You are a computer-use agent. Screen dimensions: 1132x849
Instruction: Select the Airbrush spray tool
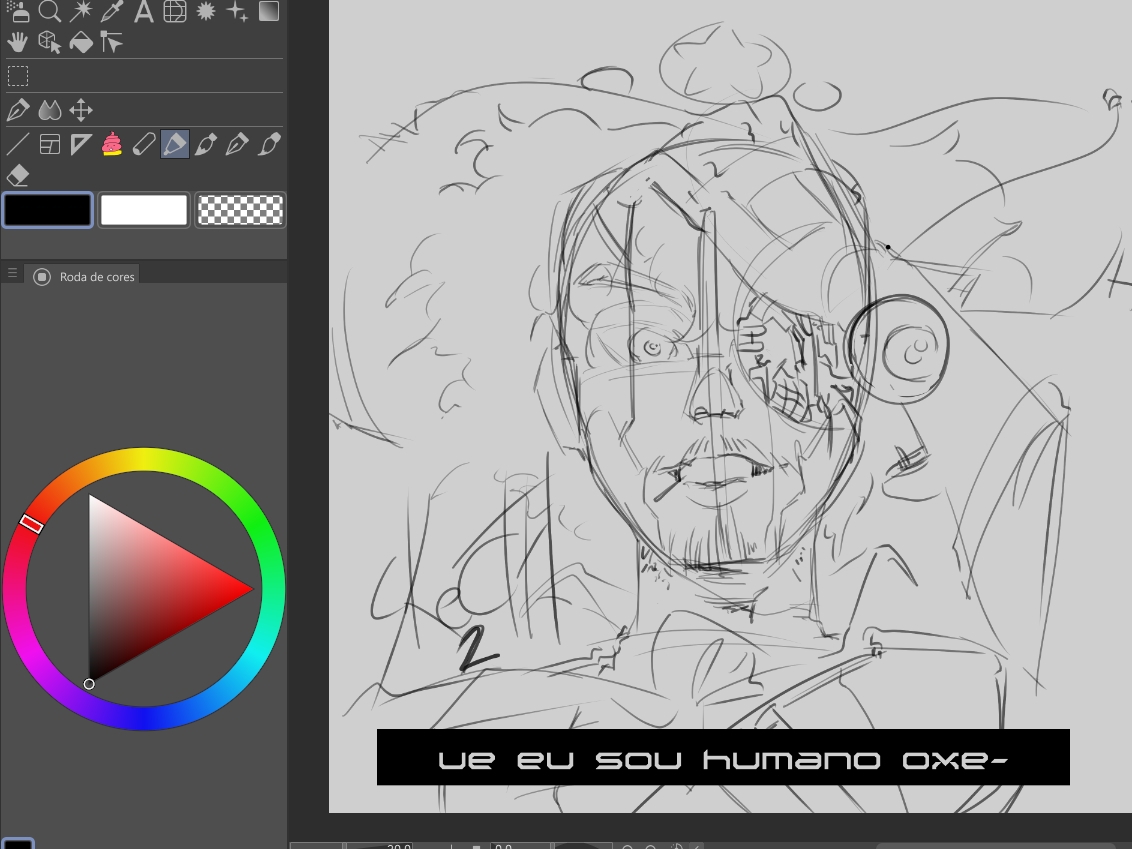[x=17, y=11]
